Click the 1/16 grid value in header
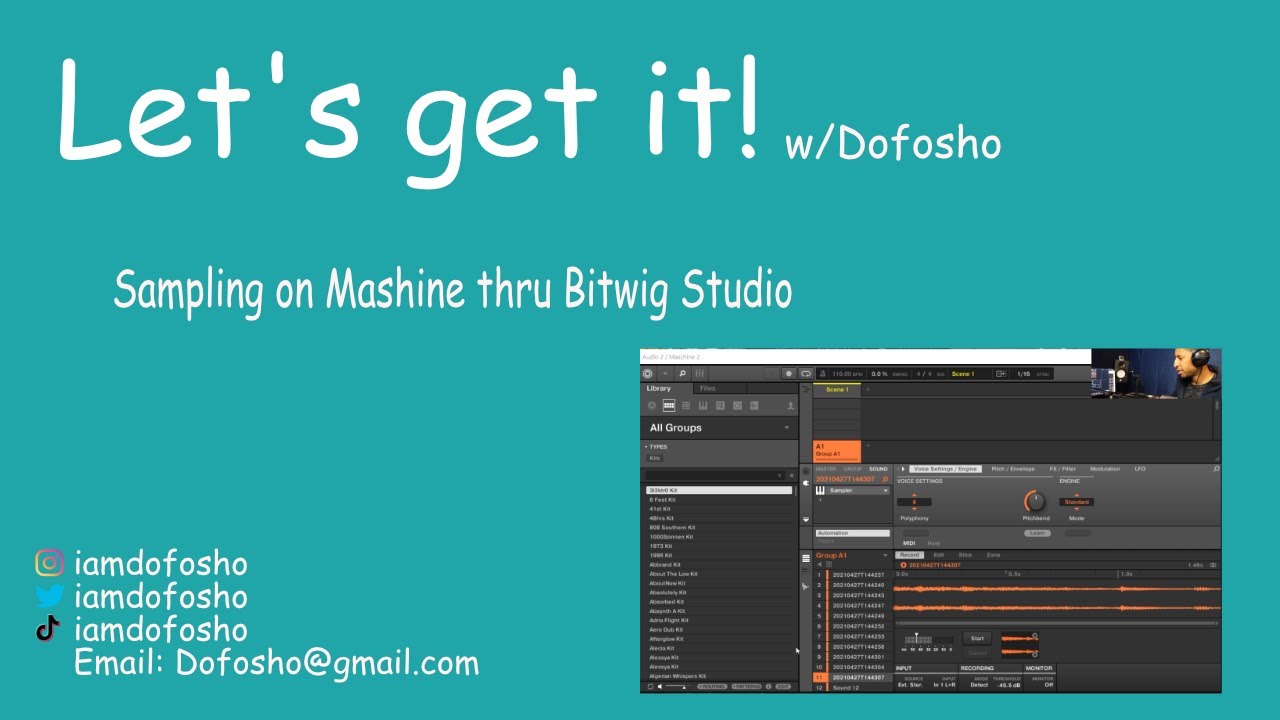 click(1024, 374)
